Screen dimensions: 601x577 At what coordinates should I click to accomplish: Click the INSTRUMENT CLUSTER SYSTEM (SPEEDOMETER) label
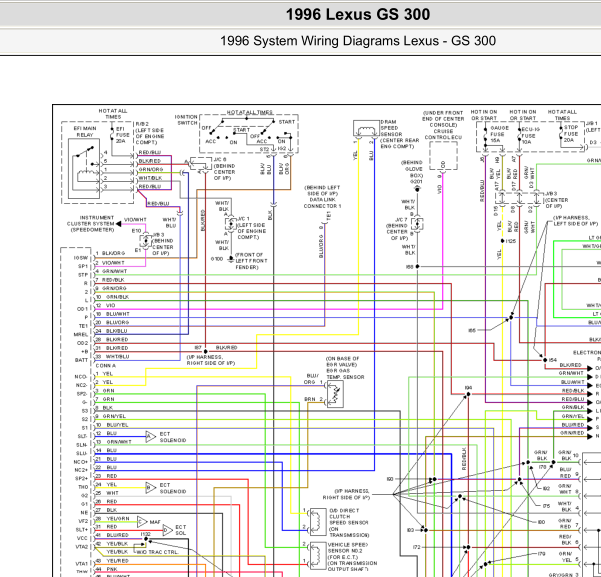click(x=91, y=224)
